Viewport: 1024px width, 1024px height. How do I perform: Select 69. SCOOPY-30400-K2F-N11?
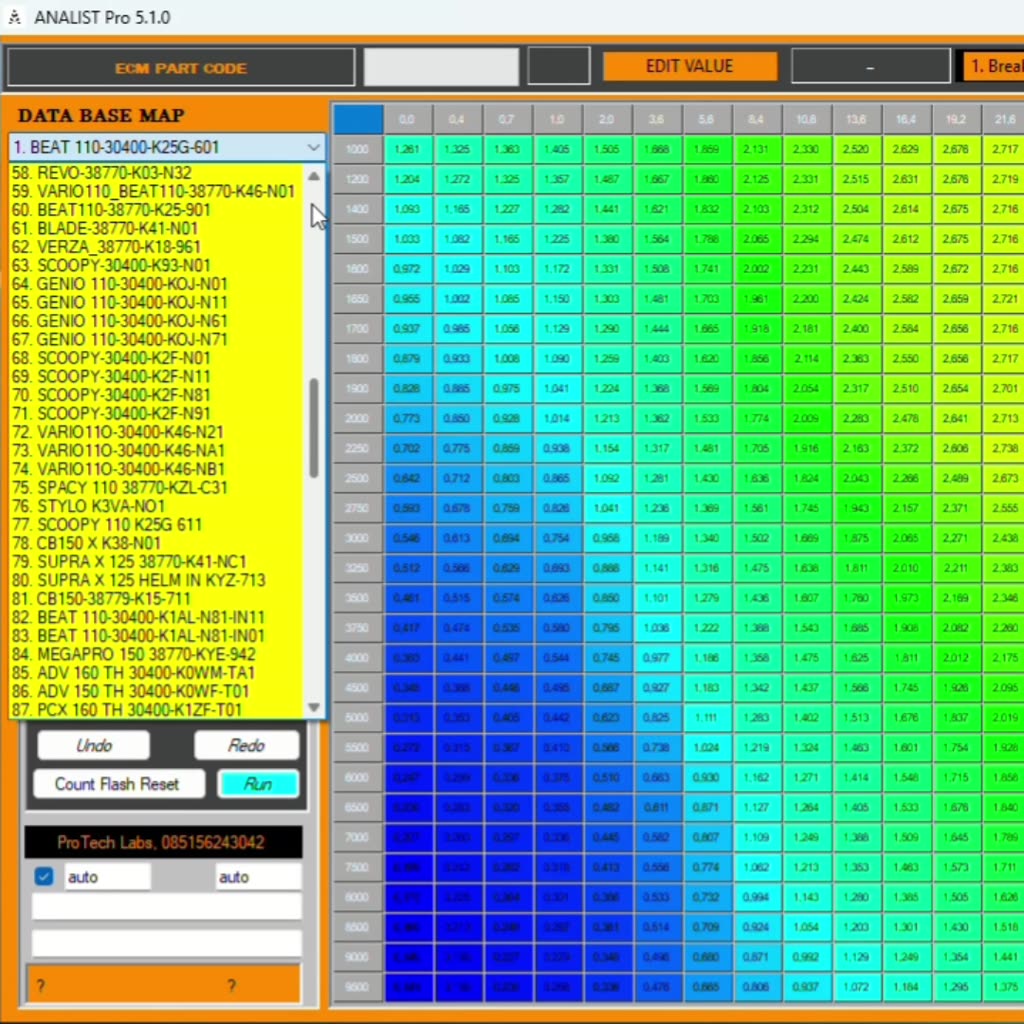tap(155, 376)
